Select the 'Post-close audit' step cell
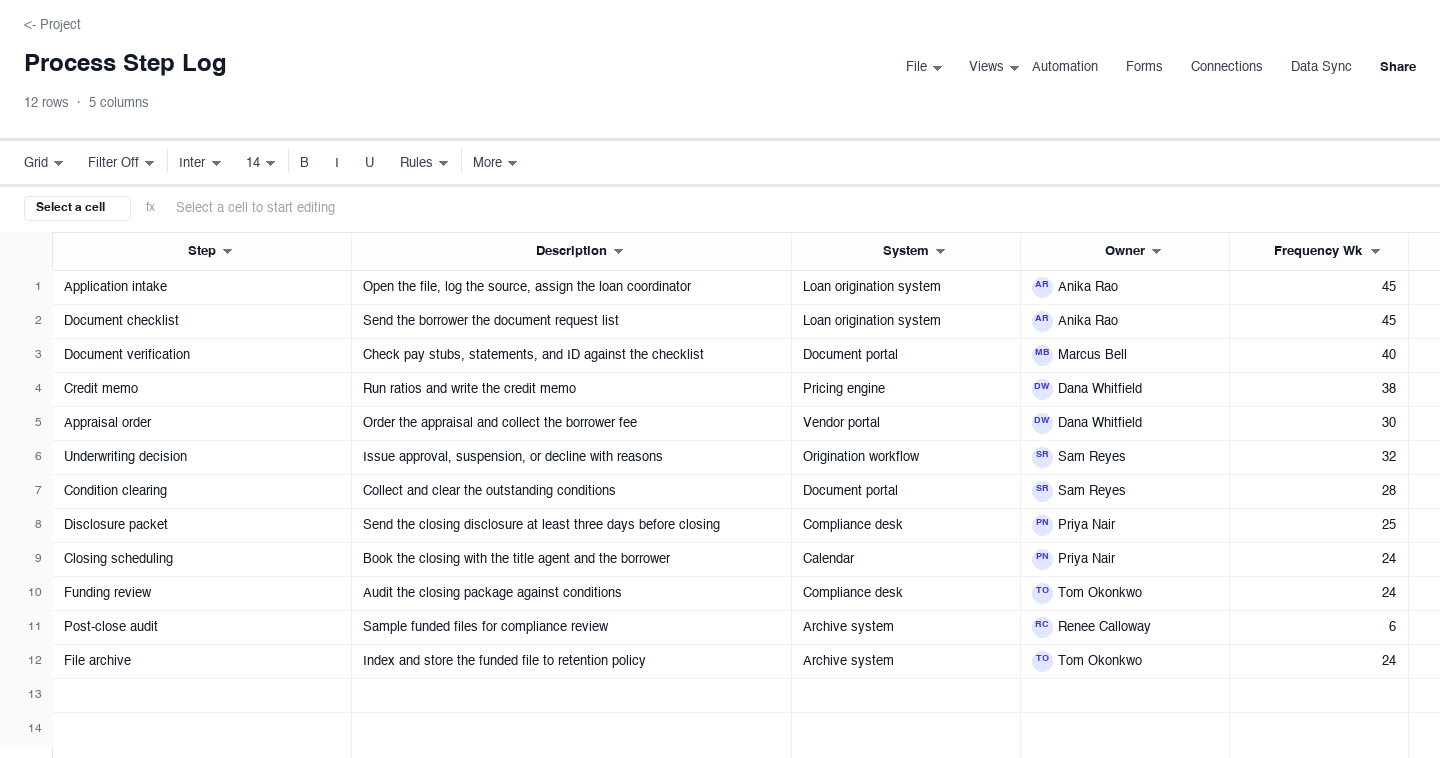 [202, 627]
